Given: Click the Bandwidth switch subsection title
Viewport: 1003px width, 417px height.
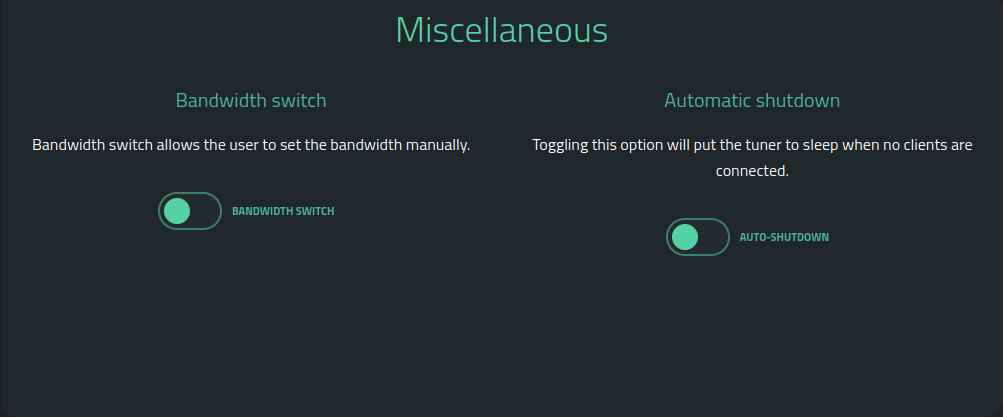Looking at the screenshot, I should pos(251,101).
